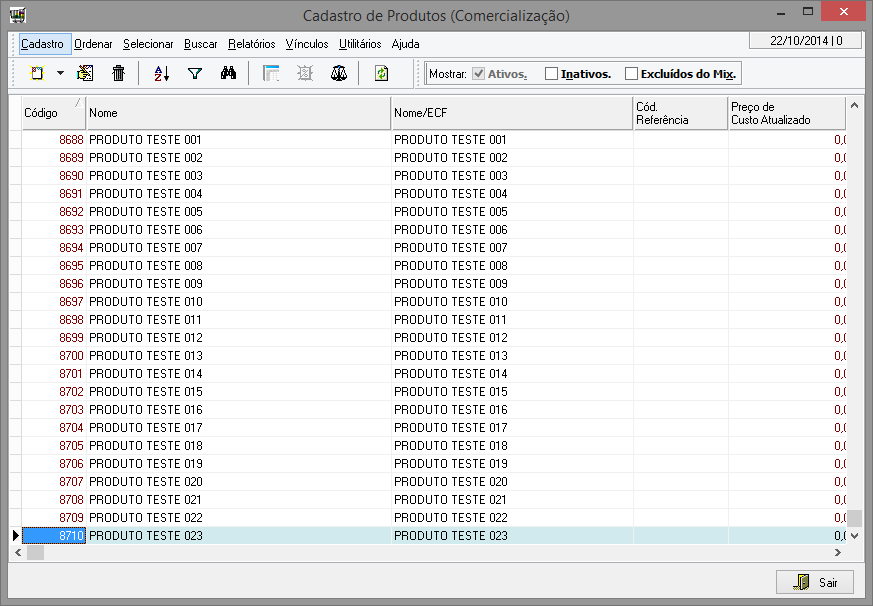This screenshot has width=873, height=606.
Task: Select the row PRODUTO TESTE 010
Action: 145,302
